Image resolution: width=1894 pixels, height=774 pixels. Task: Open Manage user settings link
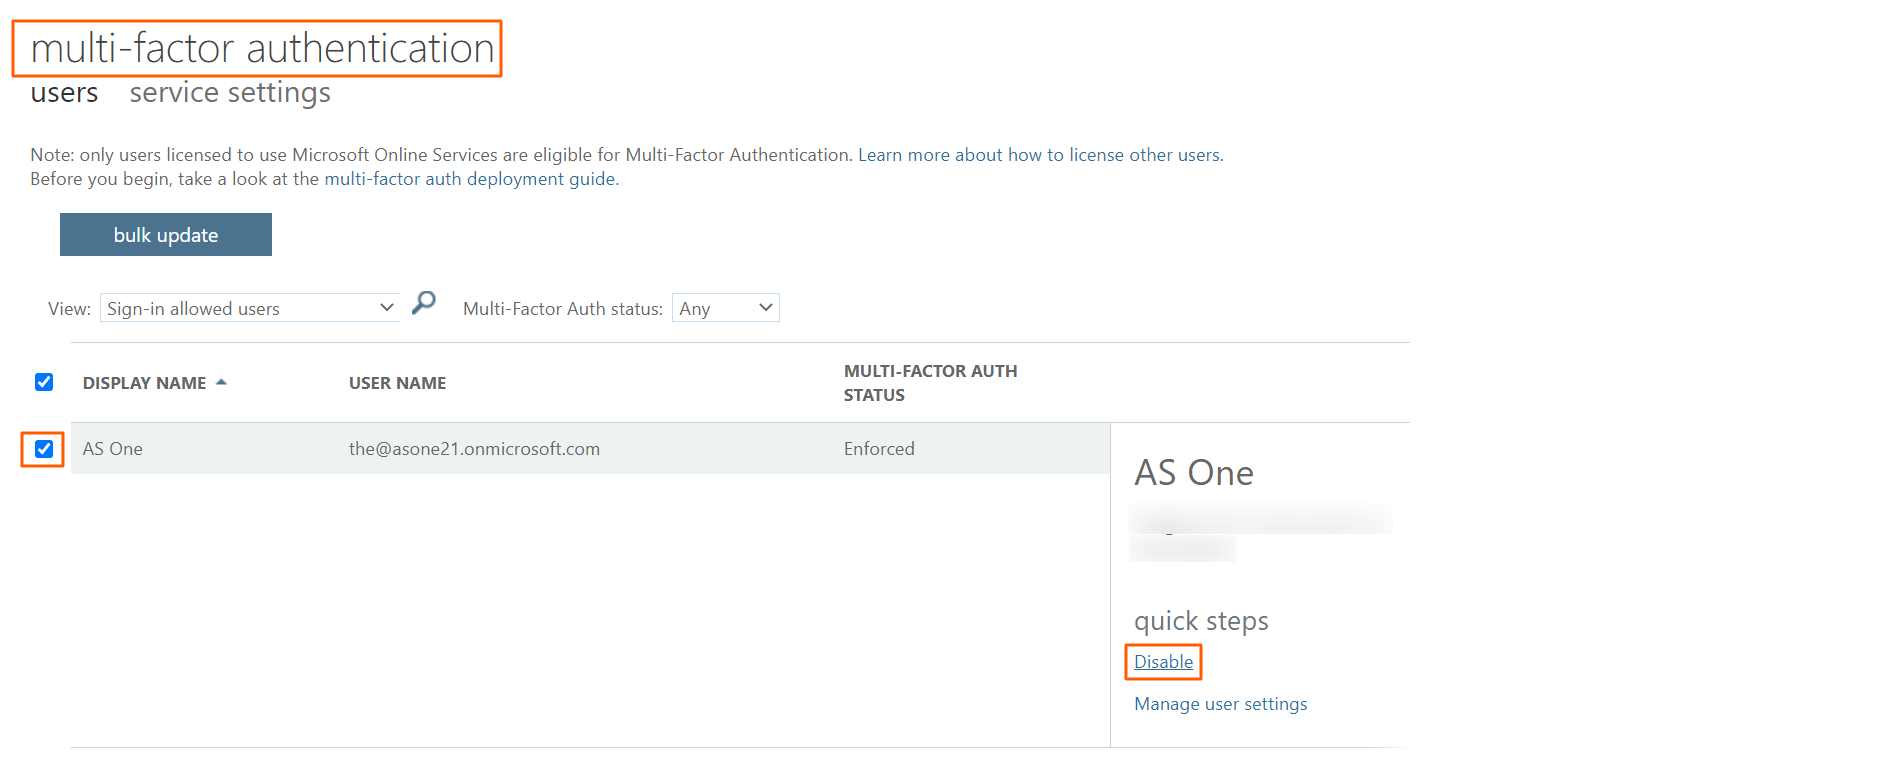click(1220, 704)
